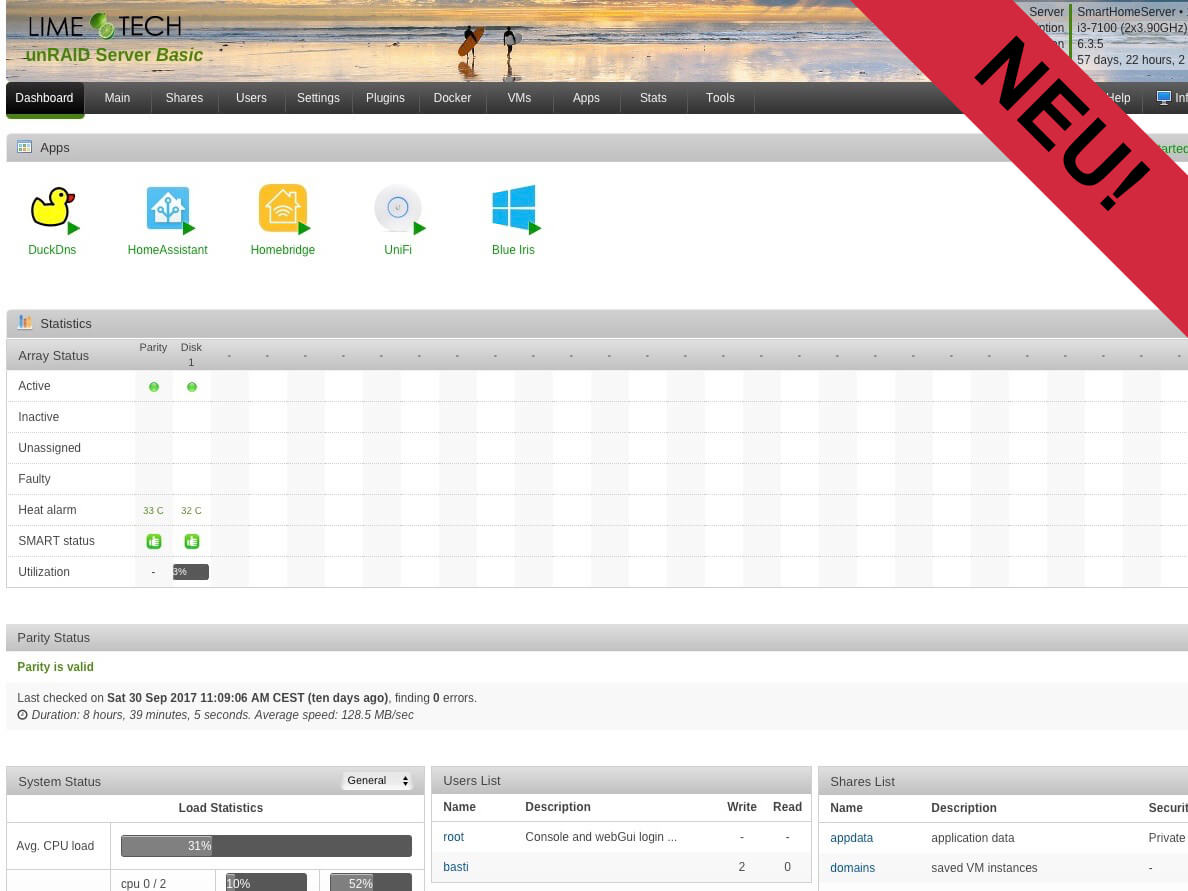Click the Parity active green status dot
Image resolution: width=1188 pixels, height=891 pixels.
coord(154,386)
